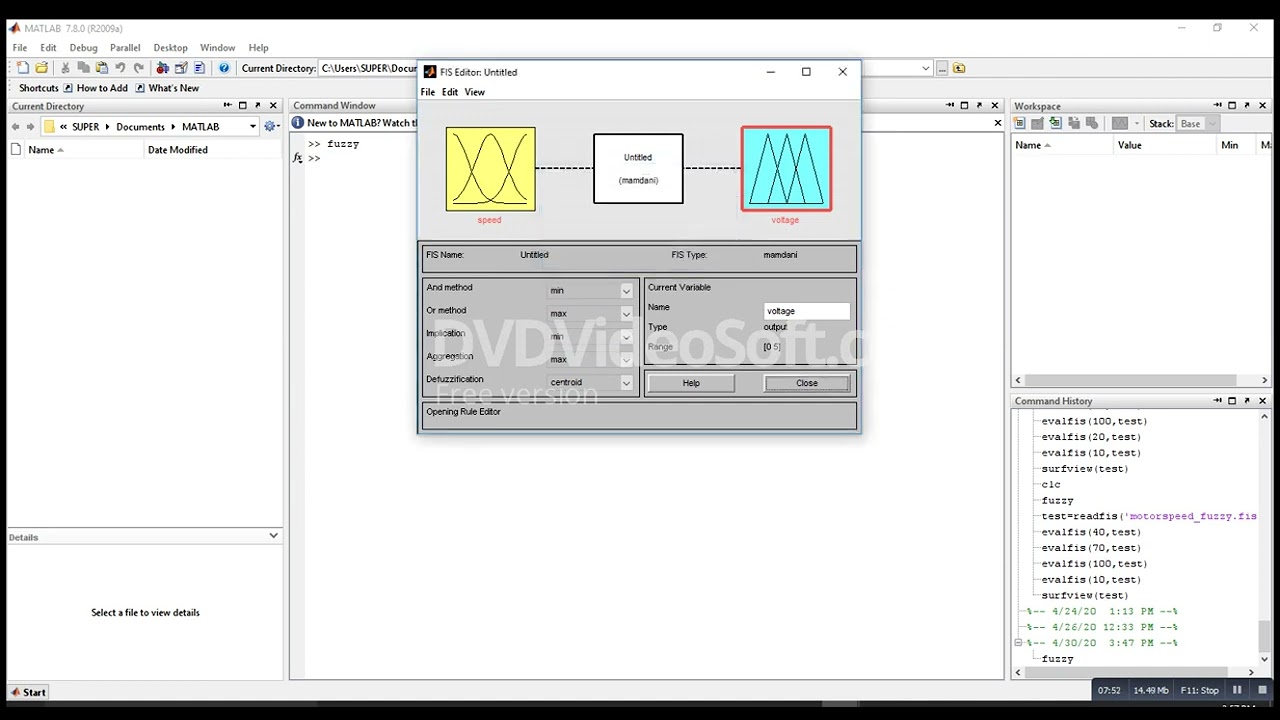Screen dimensions: 1280x720
Task: Click the Shortcuts toolbar label
Action: click(x=39, y=88)
